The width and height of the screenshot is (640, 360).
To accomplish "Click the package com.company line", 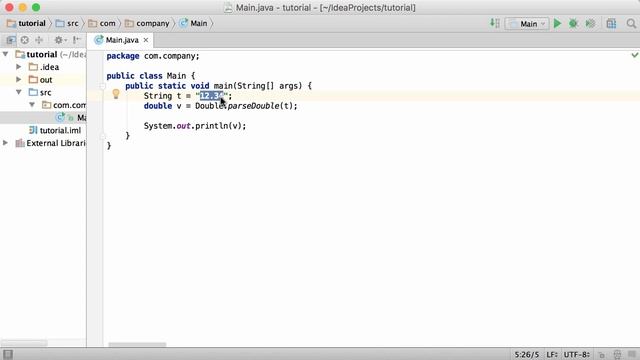I will coord(153,56).
